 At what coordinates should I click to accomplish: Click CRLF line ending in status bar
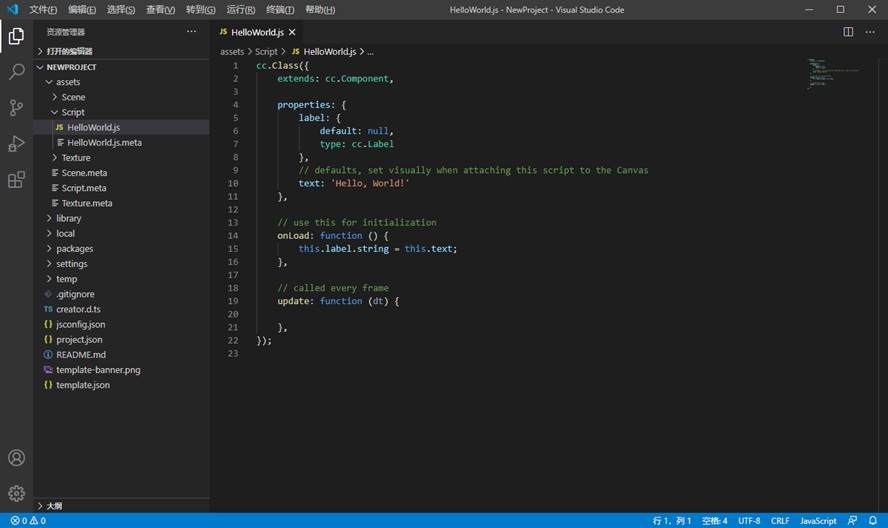[x=780, y=521]
